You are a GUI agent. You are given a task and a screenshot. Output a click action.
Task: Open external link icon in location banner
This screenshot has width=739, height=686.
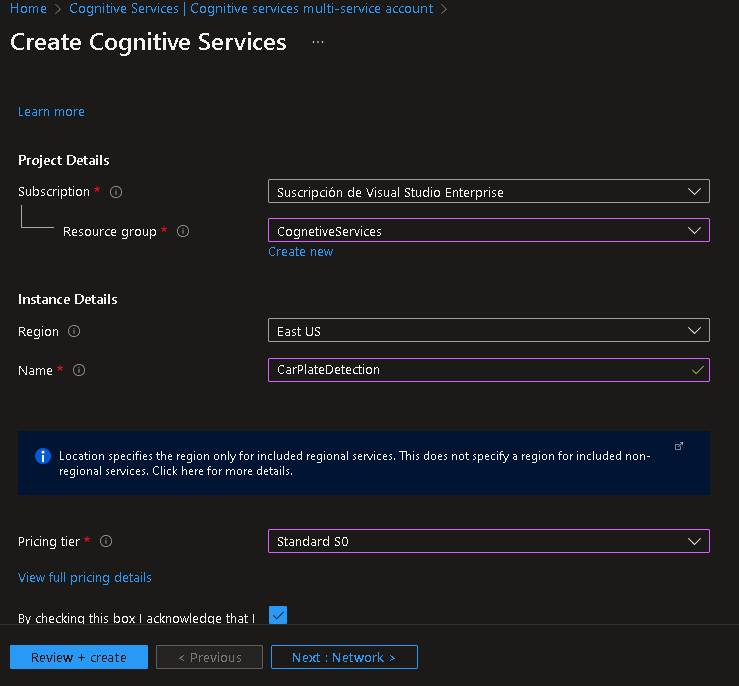[x=679, y=446]
